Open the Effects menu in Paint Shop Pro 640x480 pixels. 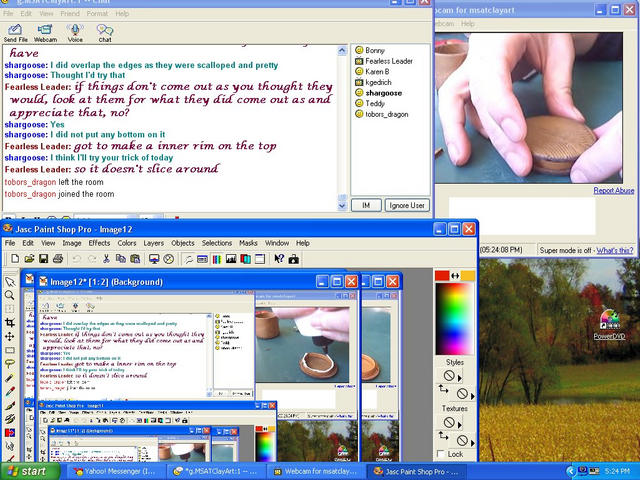point(99,243)
